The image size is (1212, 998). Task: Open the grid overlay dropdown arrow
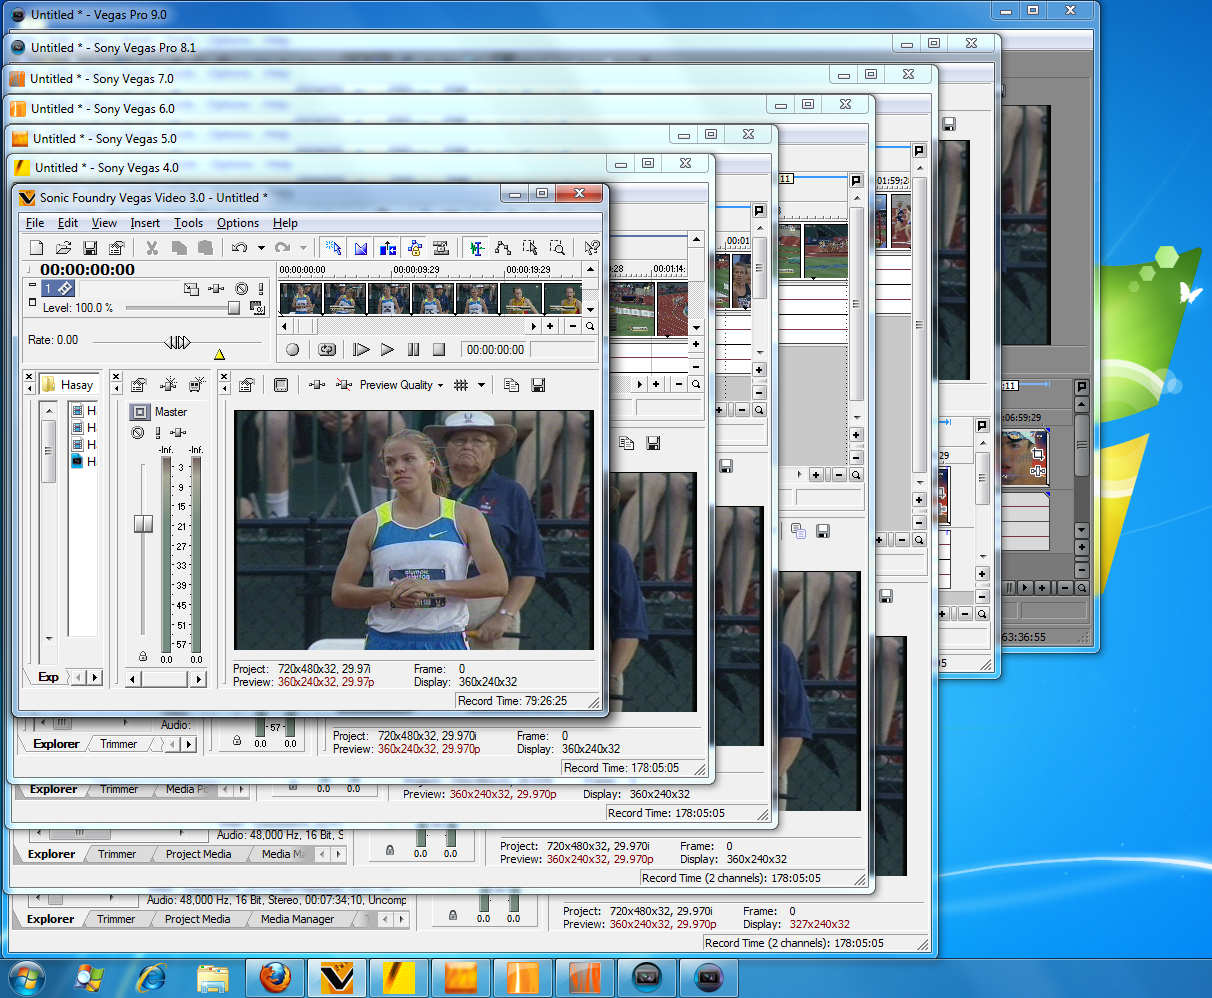click(x=481, y=385)
